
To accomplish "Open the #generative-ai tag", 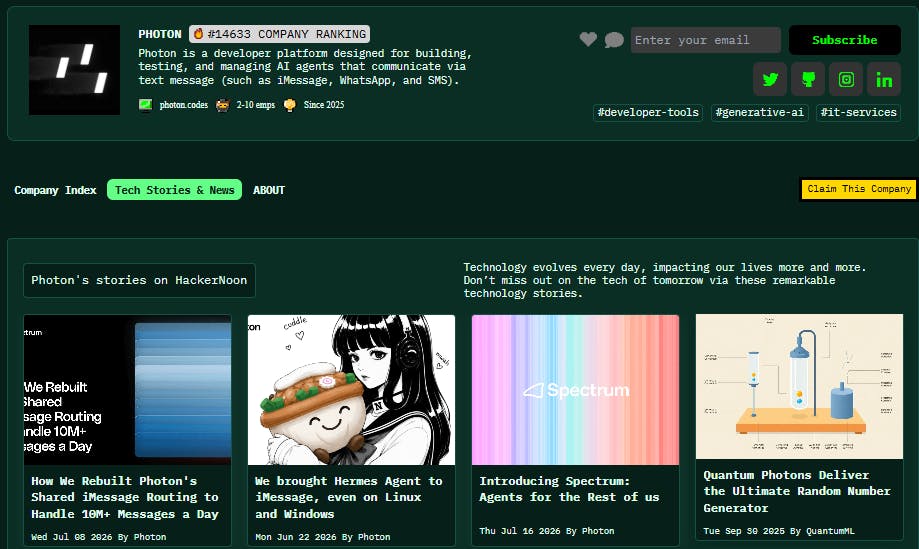I will [760, 112].
